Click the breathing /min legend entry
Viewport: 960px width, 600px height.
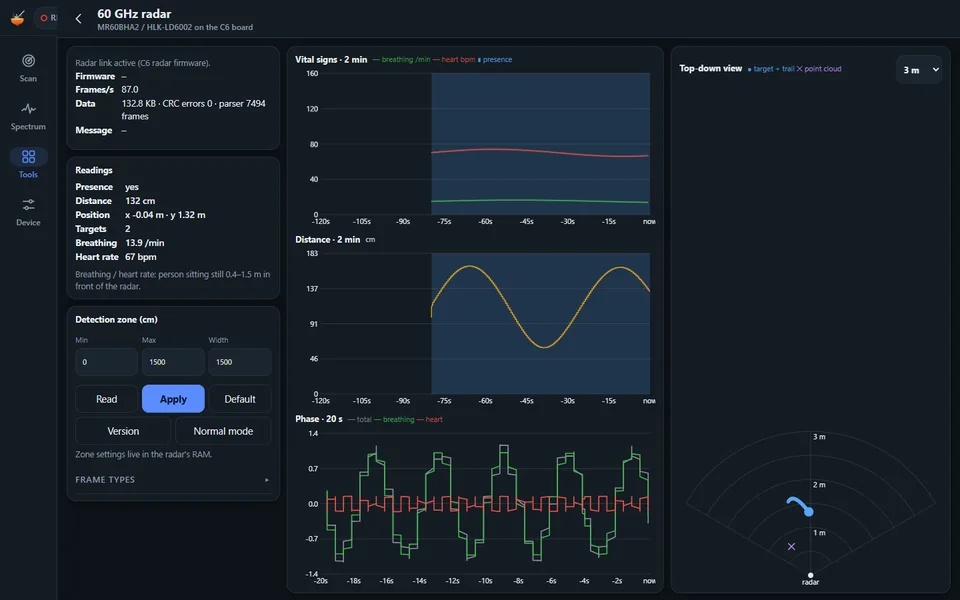click(401, 59)
